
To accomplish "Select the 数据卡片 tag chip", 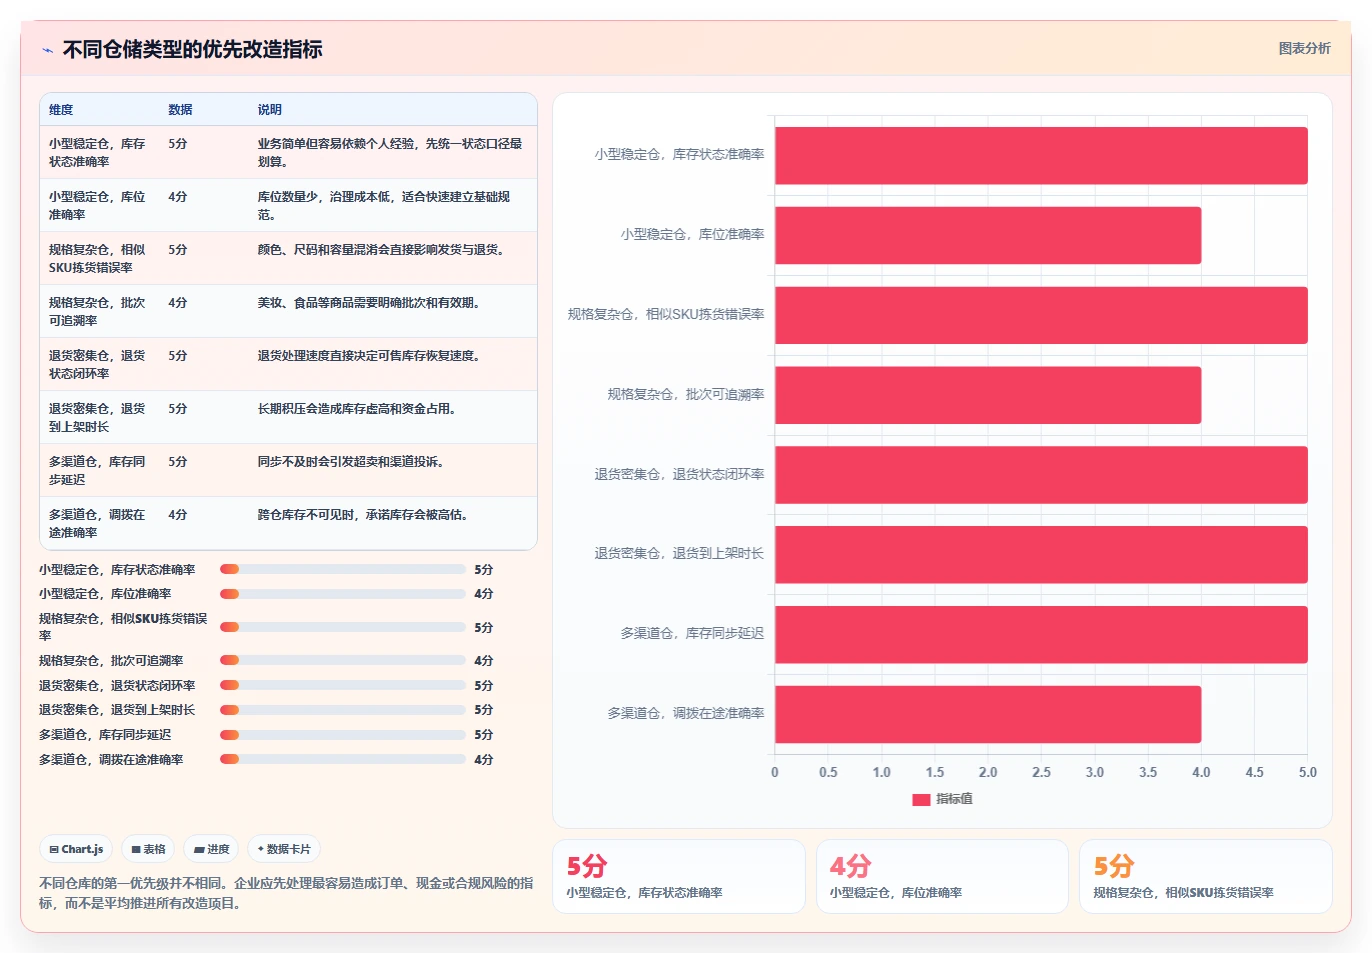I will point(284,849).
